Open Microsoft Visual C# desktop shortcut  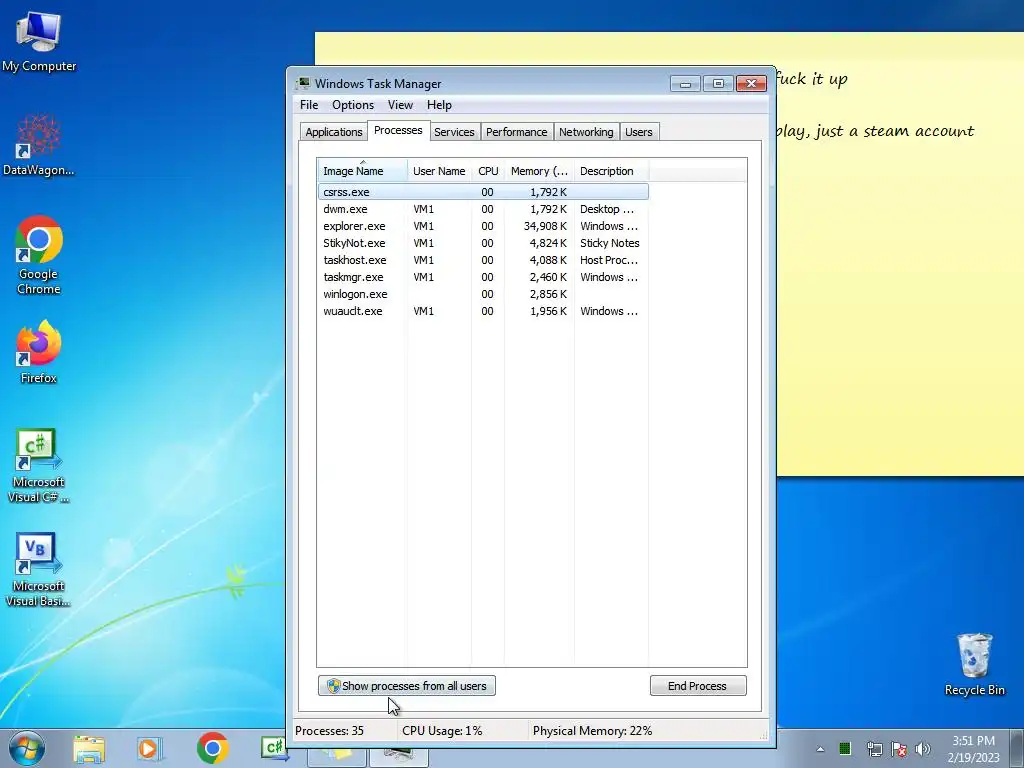(39, 465)
